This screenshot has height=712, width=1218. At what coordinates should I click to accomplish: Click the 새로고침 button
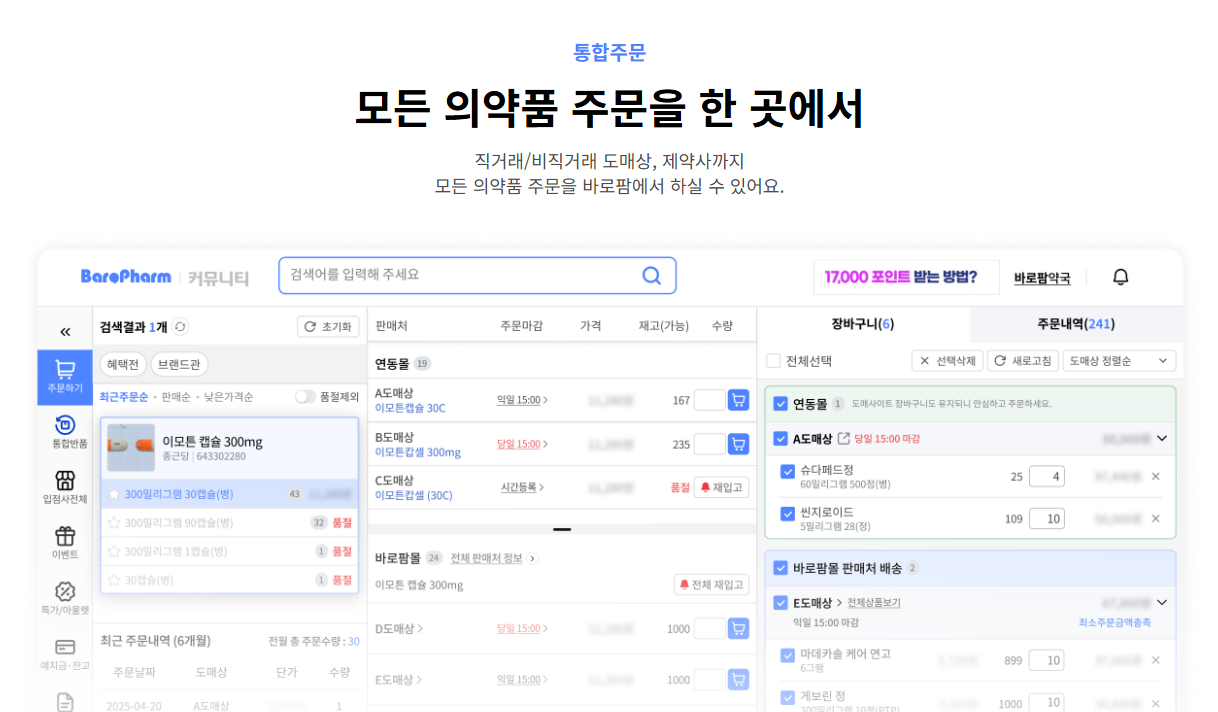point(1023,360)
